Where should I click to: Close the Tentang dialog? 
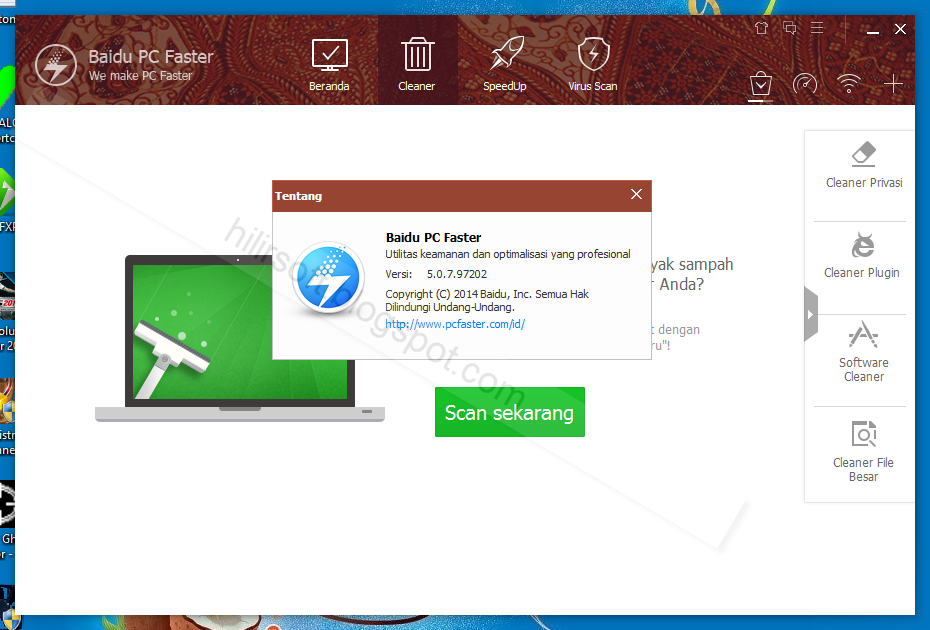click(x=636, y=195)
